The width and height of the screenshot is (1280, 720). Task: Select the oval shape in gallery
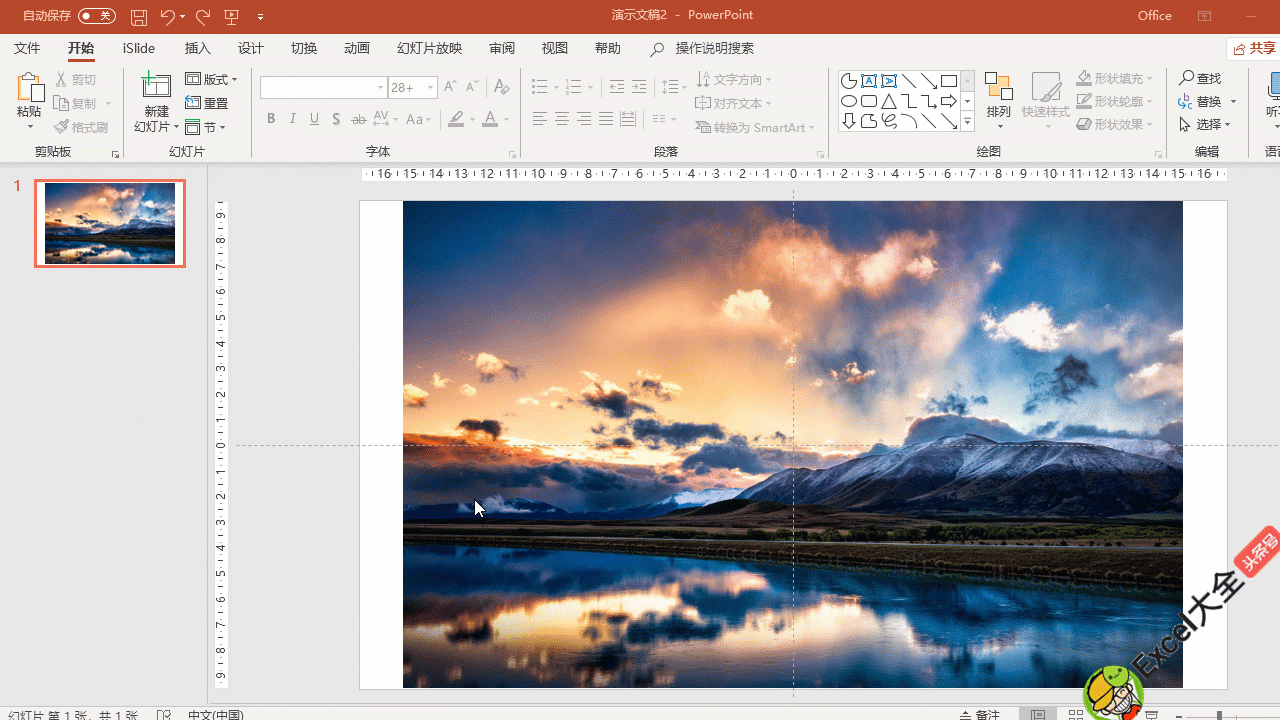[848, 101]
